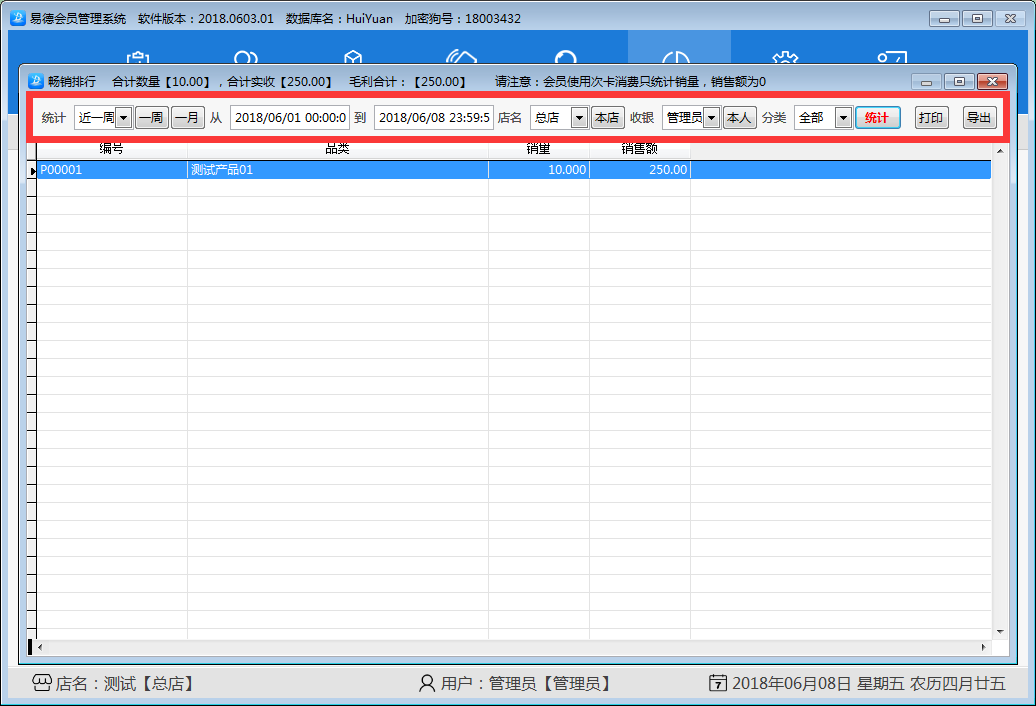Select the cell P00001
Screen dimensions: 1036x706
pos(112,170)
